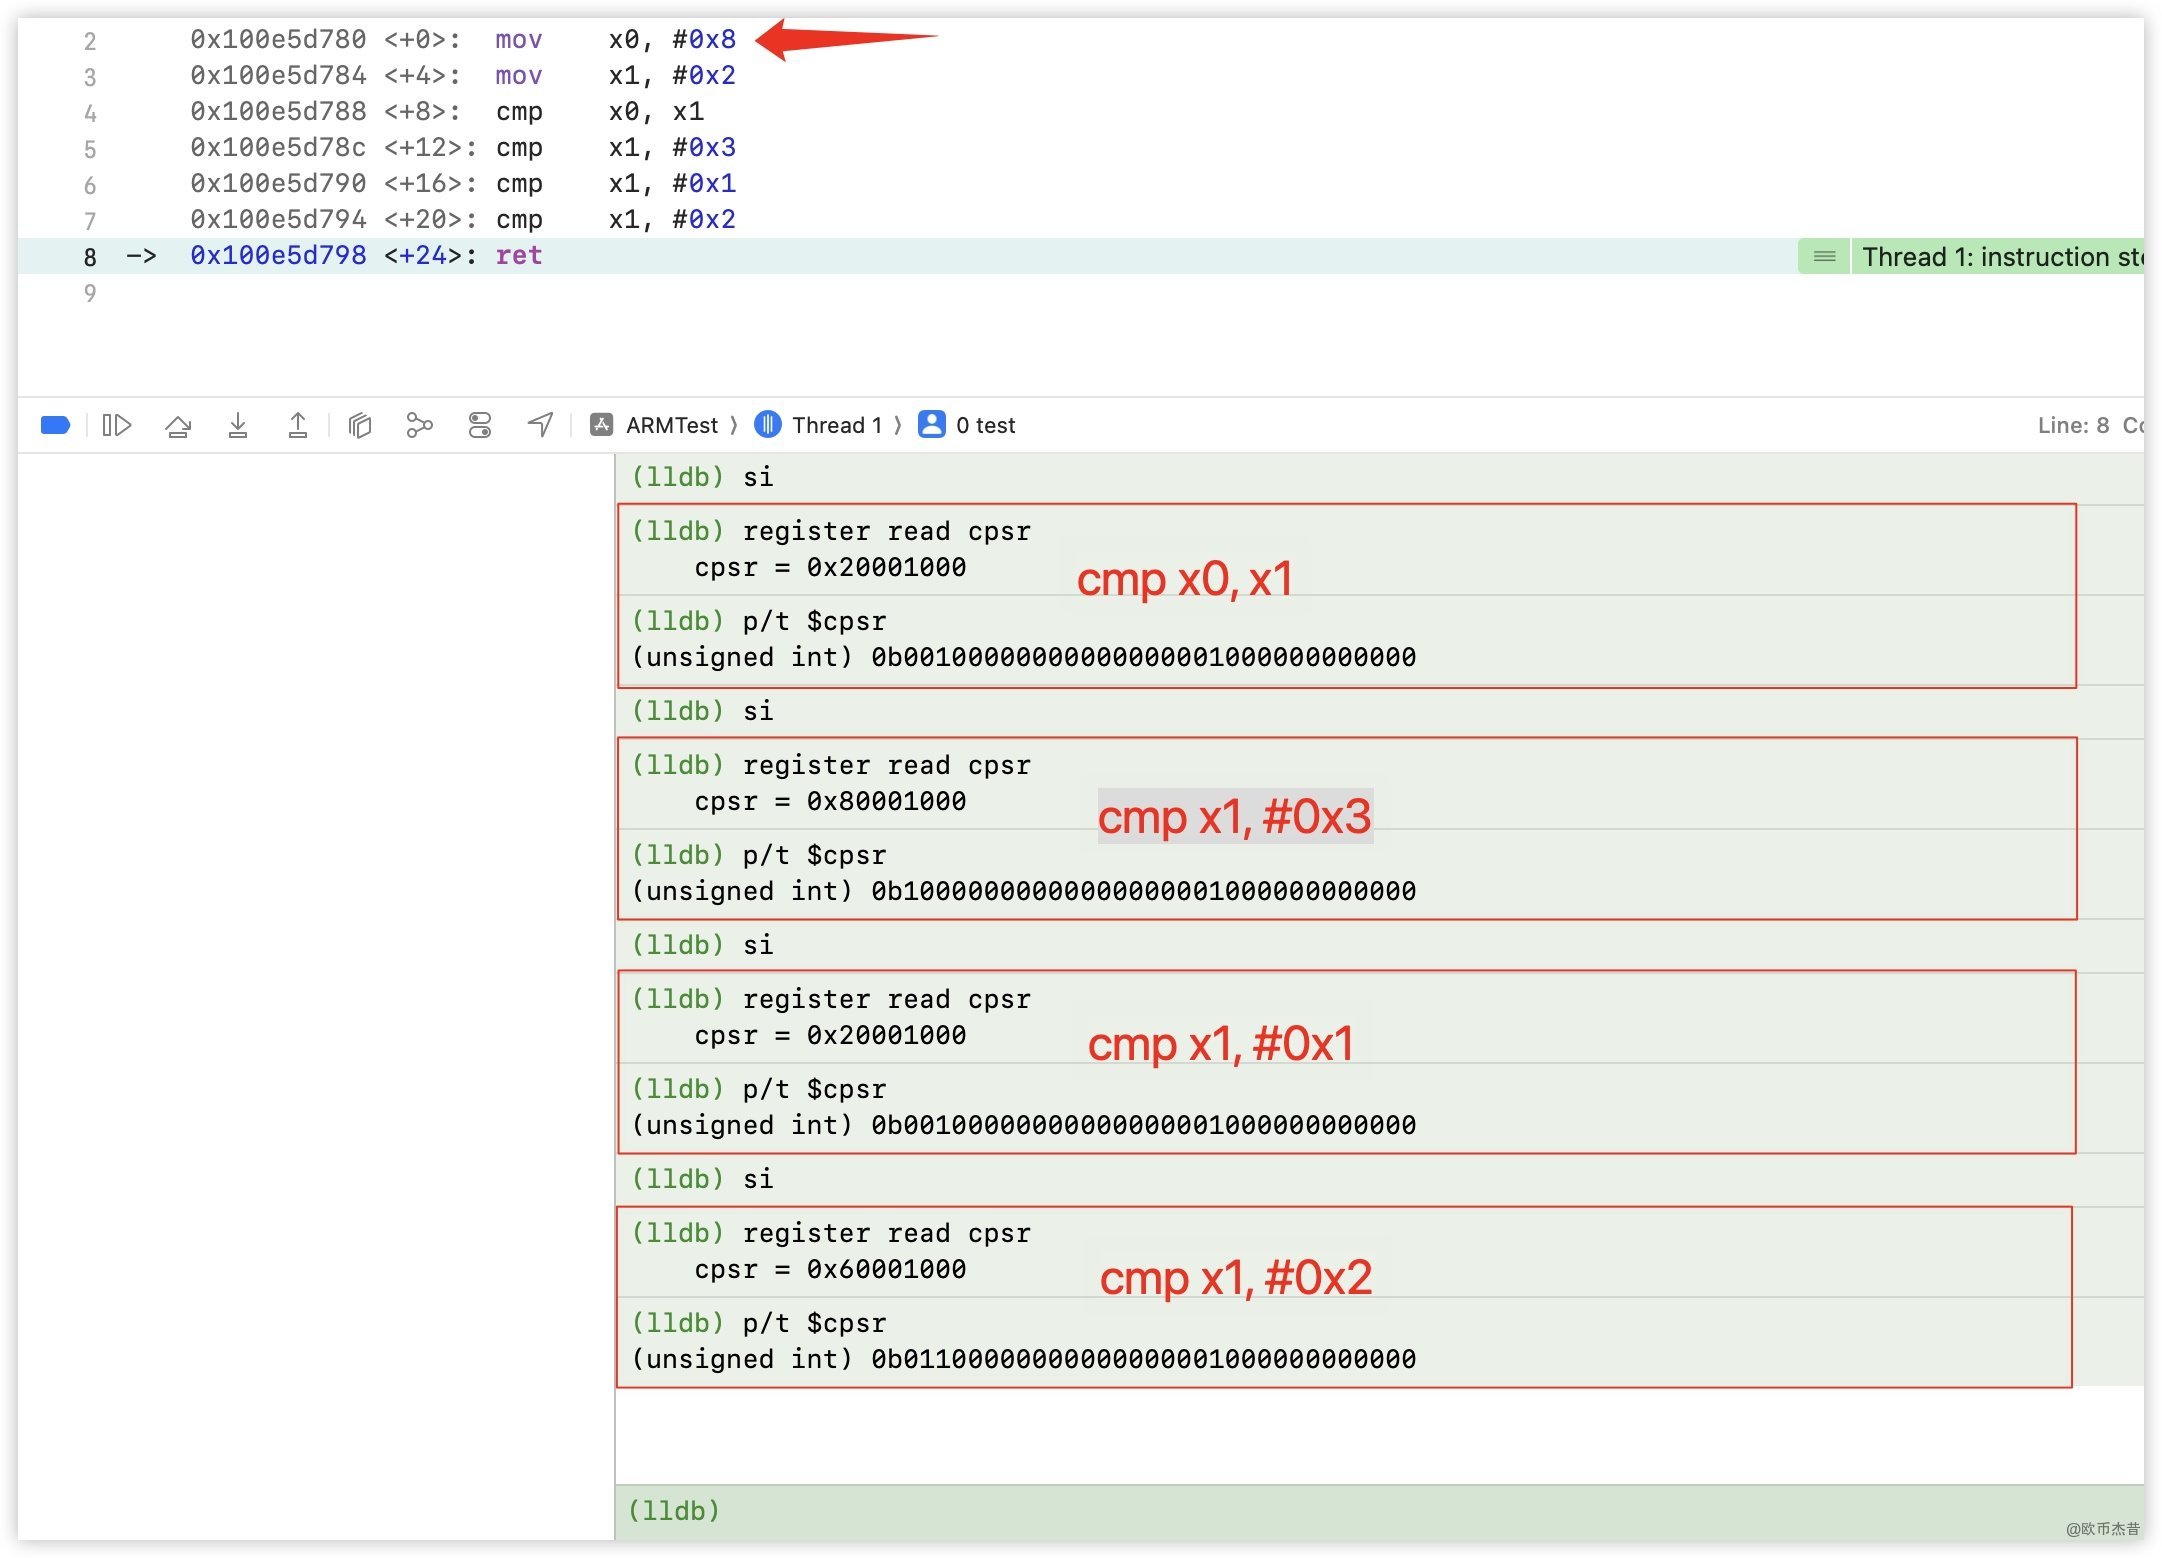Click Continue program execution button

point(117,425)
